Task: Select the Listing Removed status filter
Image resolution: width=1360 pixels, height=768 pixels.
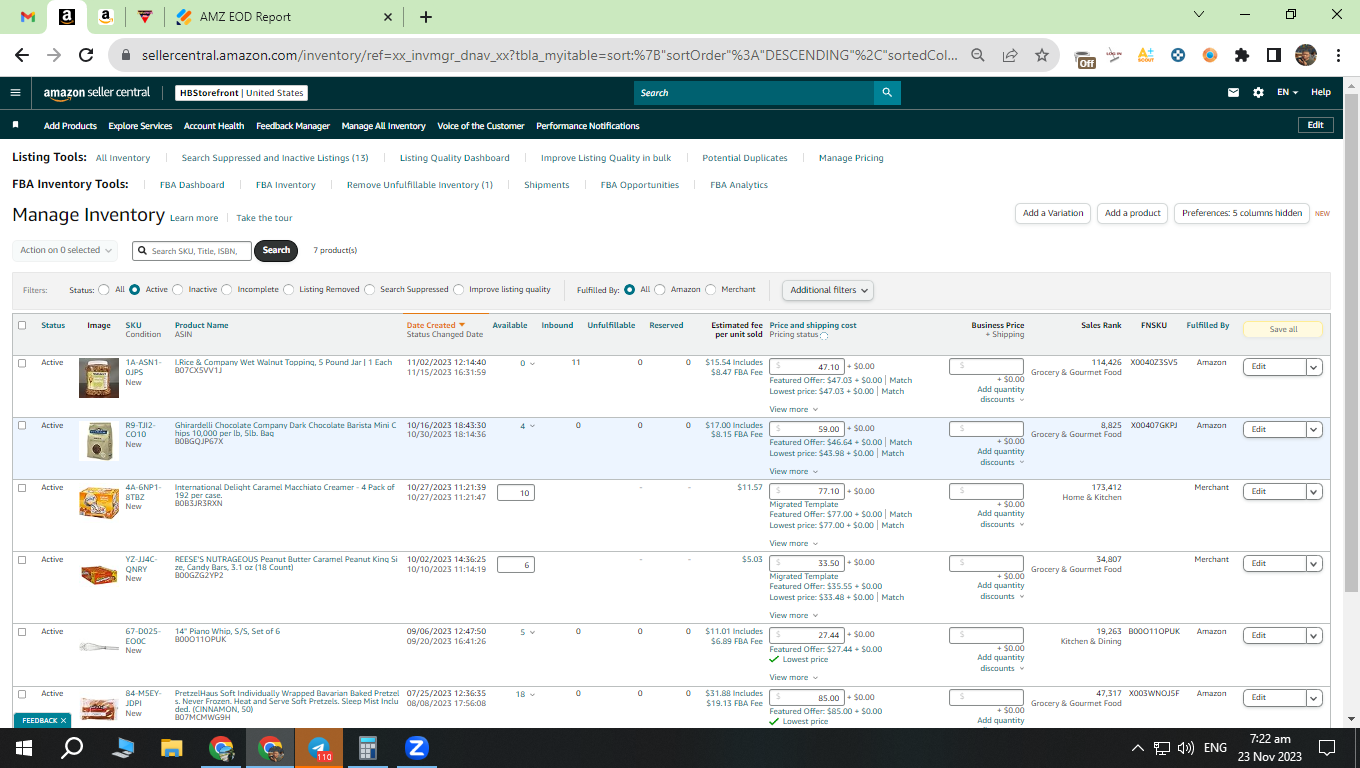Action: [289, 290]
